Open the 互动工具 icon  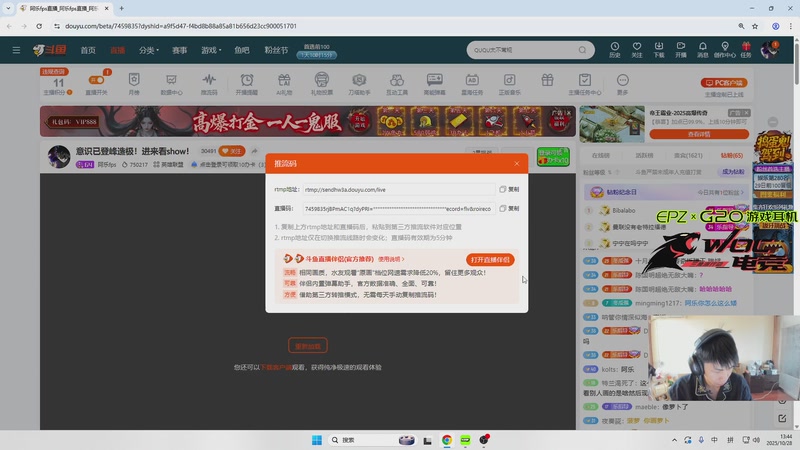point(397,84)
